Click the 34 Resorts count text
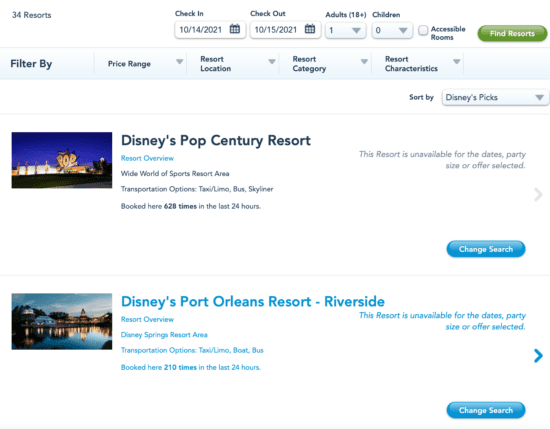550x429 pixels. (x=32, y=15)
